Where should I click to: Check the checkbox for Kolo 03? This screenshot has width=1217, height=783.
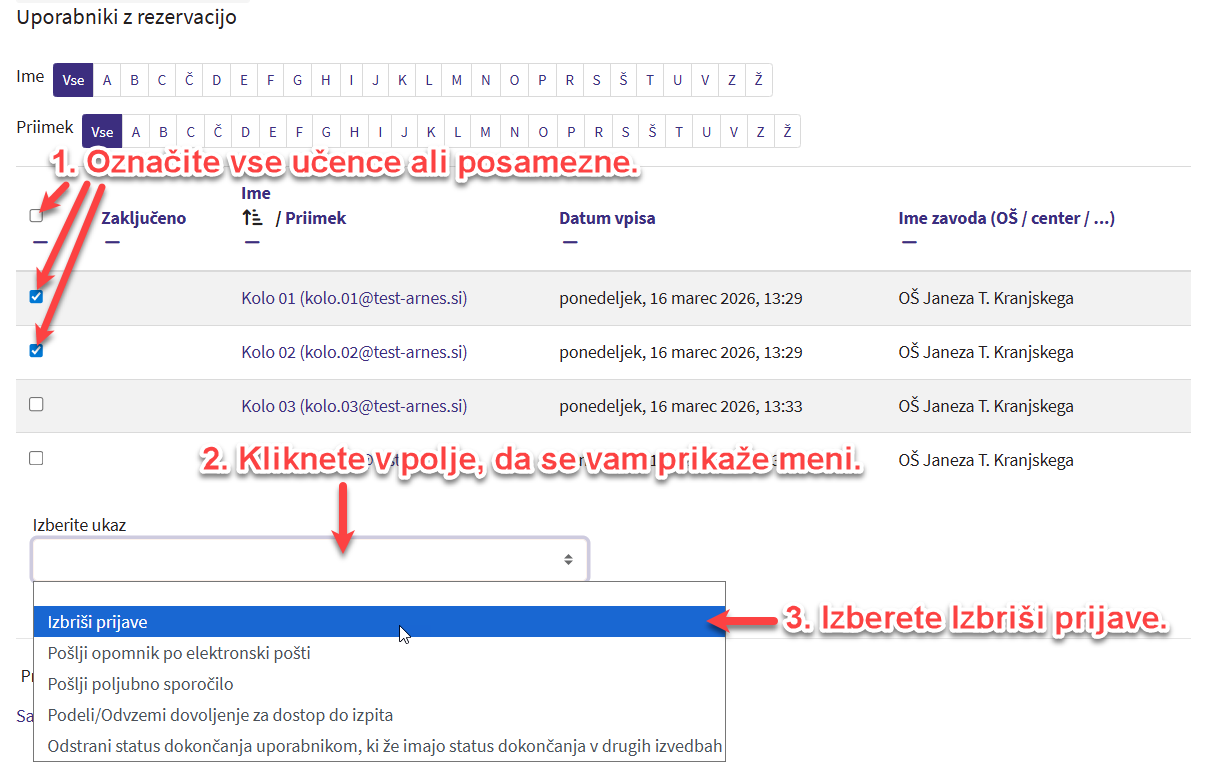coord(37,405)
